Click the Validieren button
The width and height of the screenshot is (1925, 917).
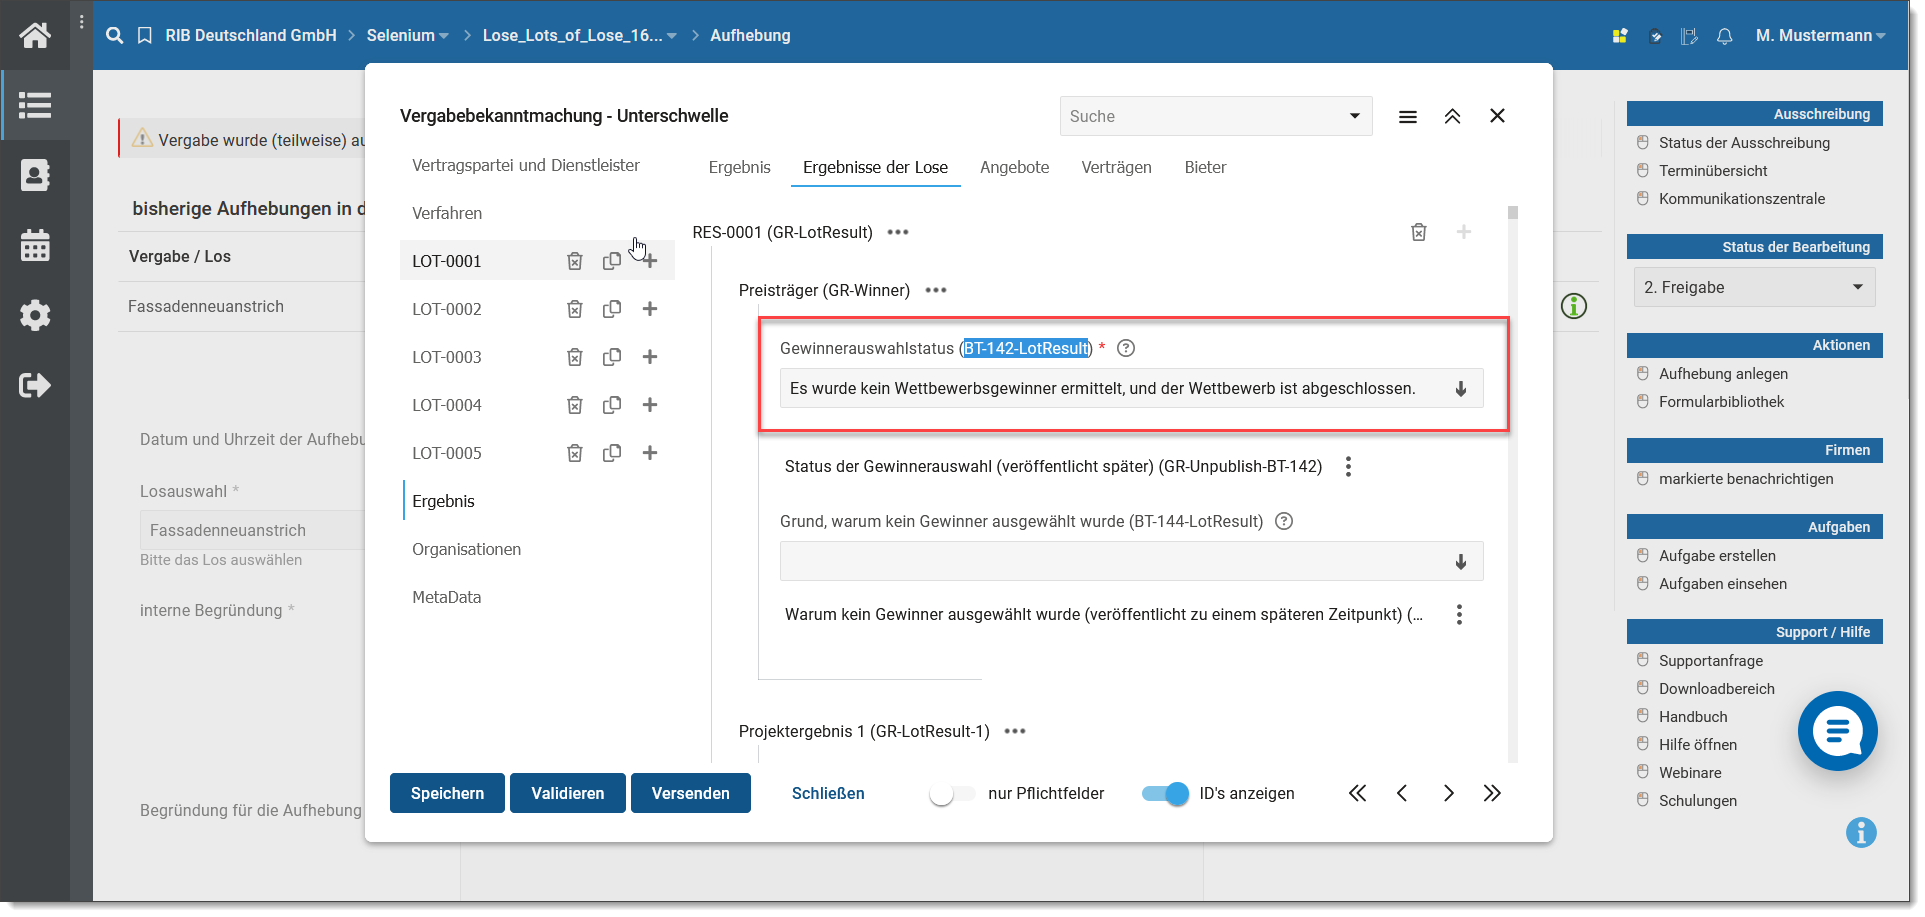pyautogui.click(x=568, y=793)
